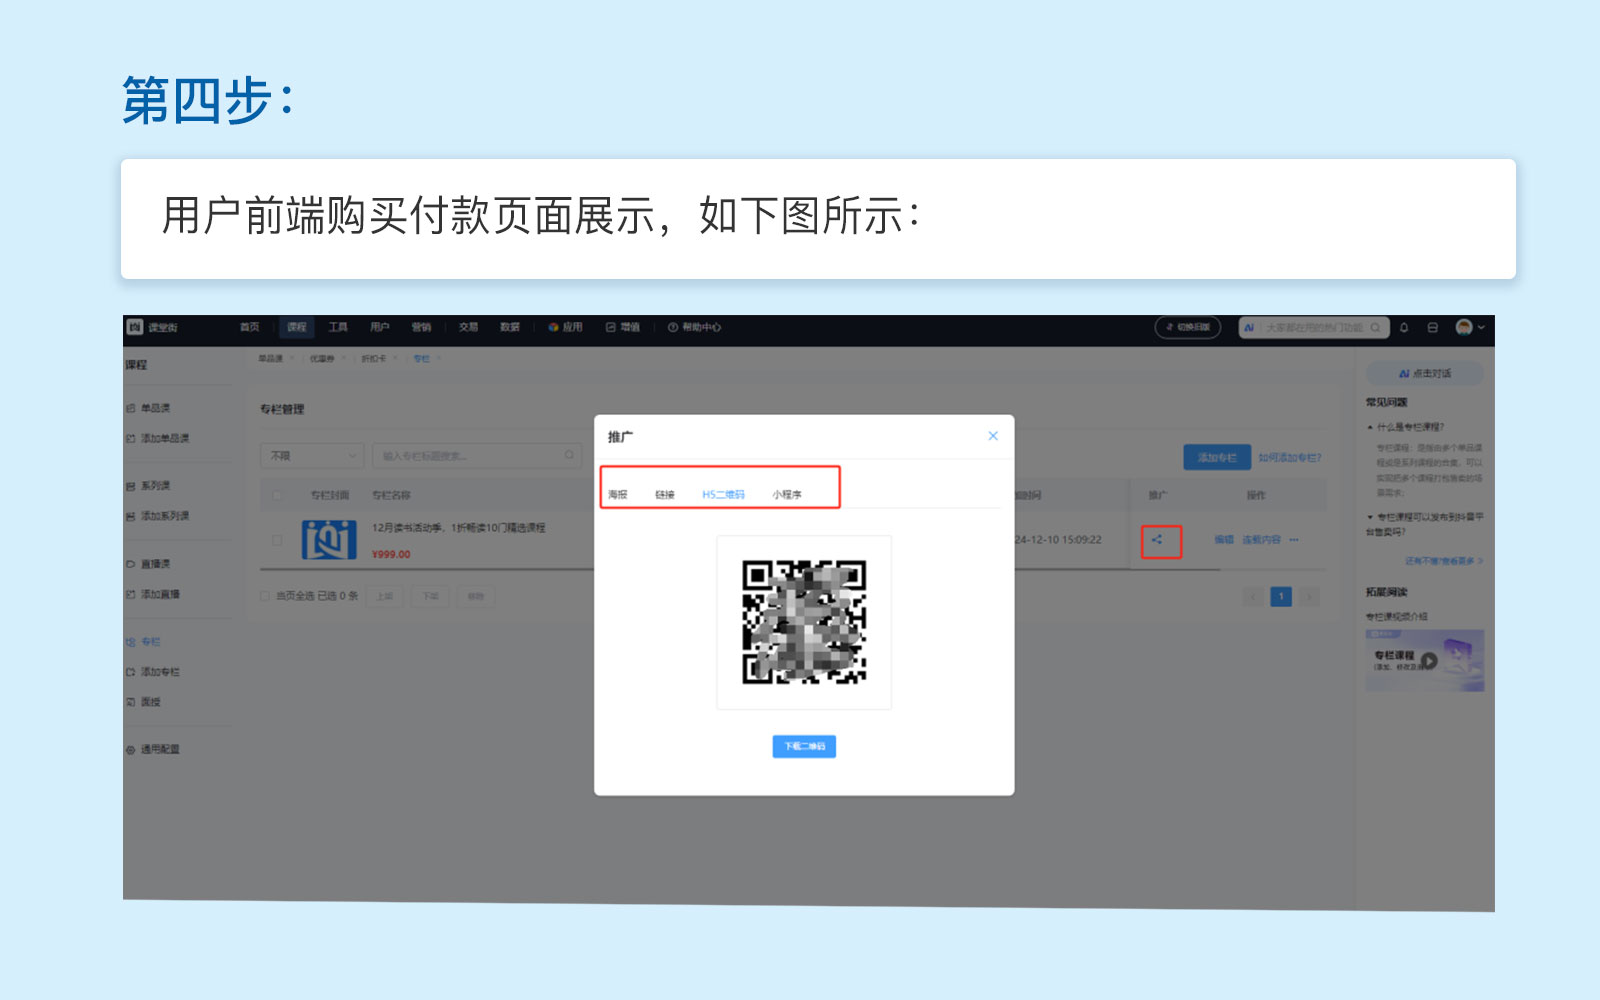Open 通用配置 settings in the sidebar
The height and width of the screenshot is (1000, 1600).
point(154,749)
